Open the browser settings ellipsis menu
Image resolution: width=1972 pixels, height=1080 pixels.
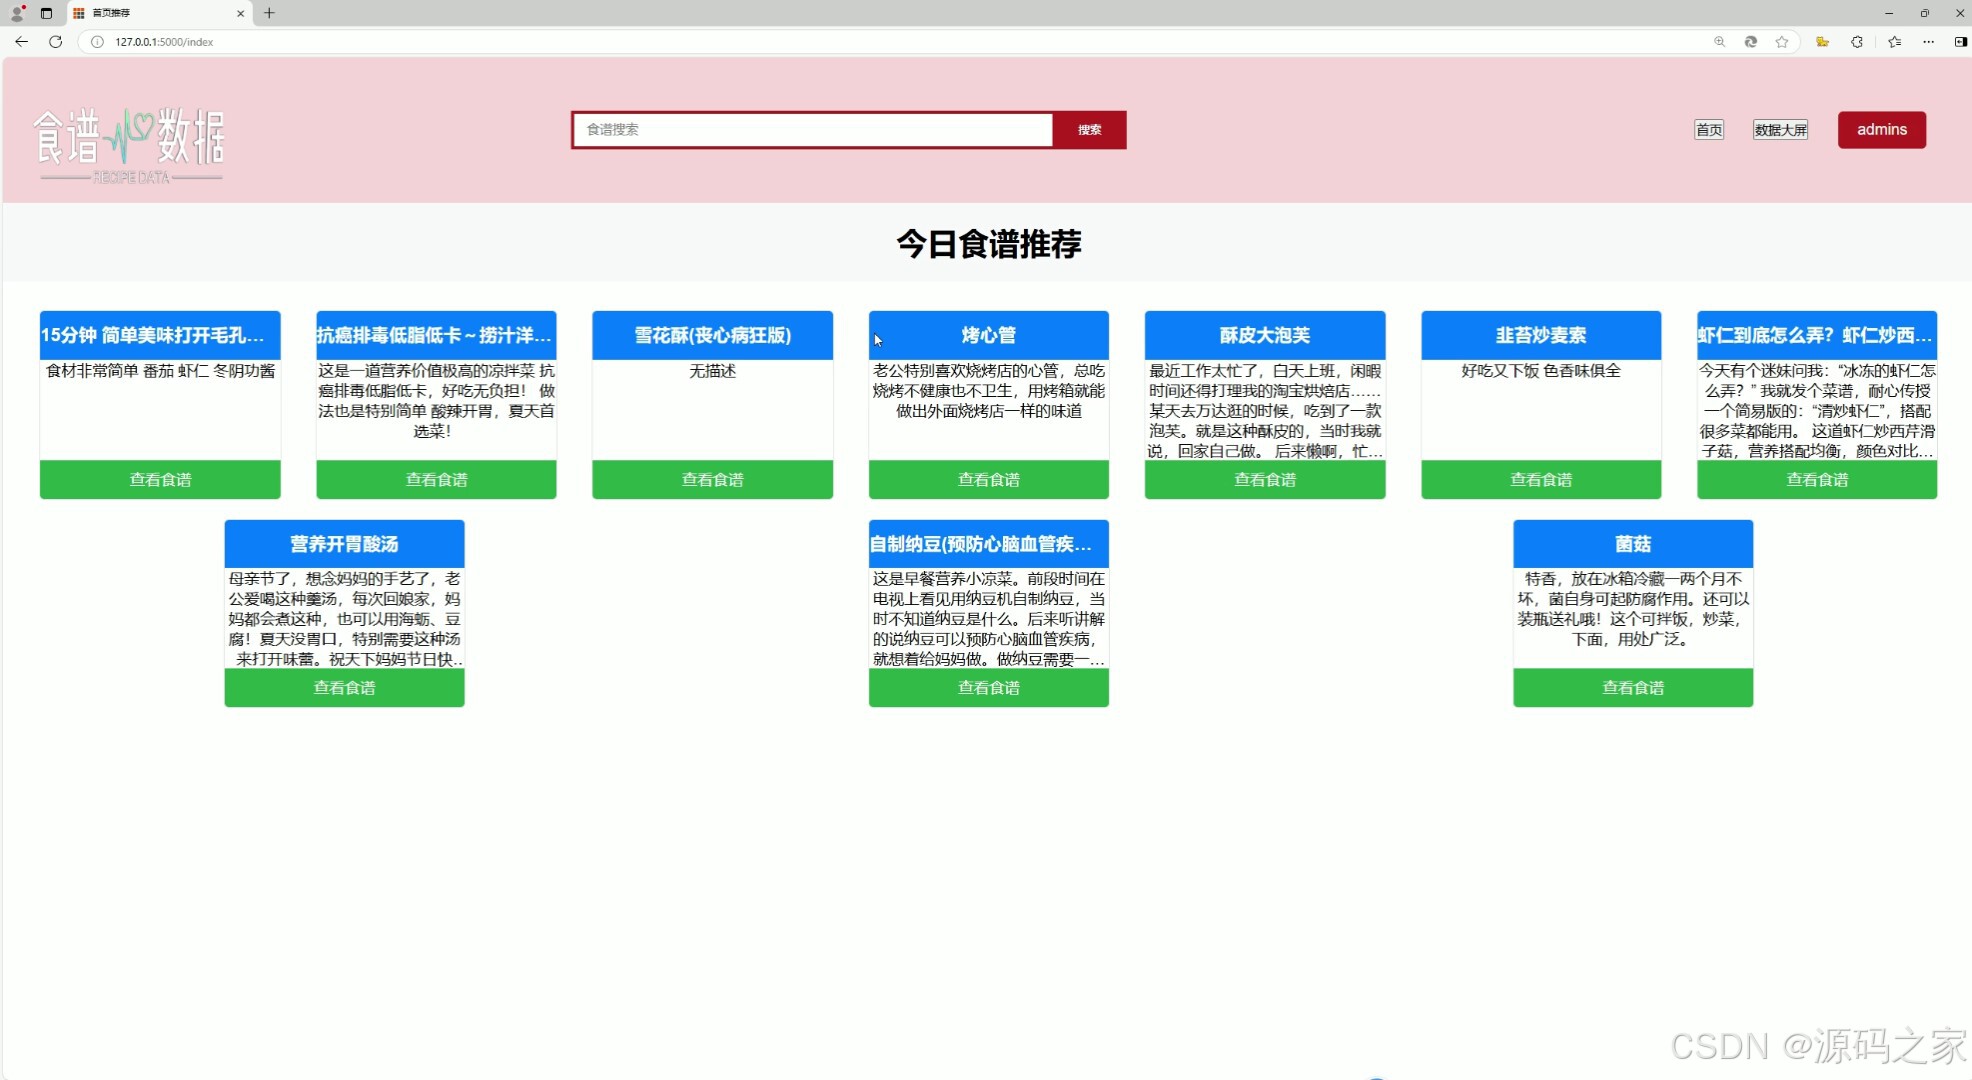coord(1929,42)
